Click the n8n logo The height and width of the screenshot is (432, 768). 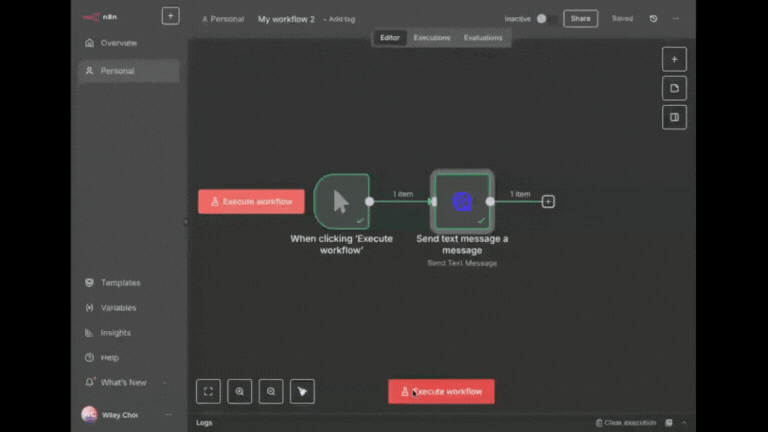(99, 17)
